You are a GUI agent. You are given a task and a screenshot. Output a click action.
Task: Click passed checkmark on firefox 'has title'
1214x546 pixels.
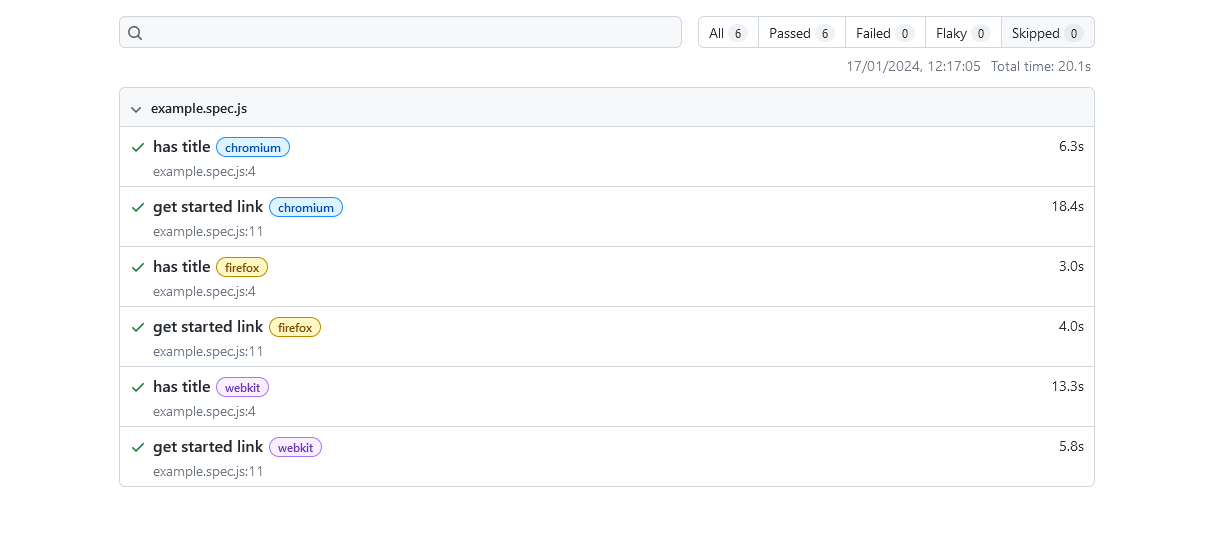coord(138,267)
